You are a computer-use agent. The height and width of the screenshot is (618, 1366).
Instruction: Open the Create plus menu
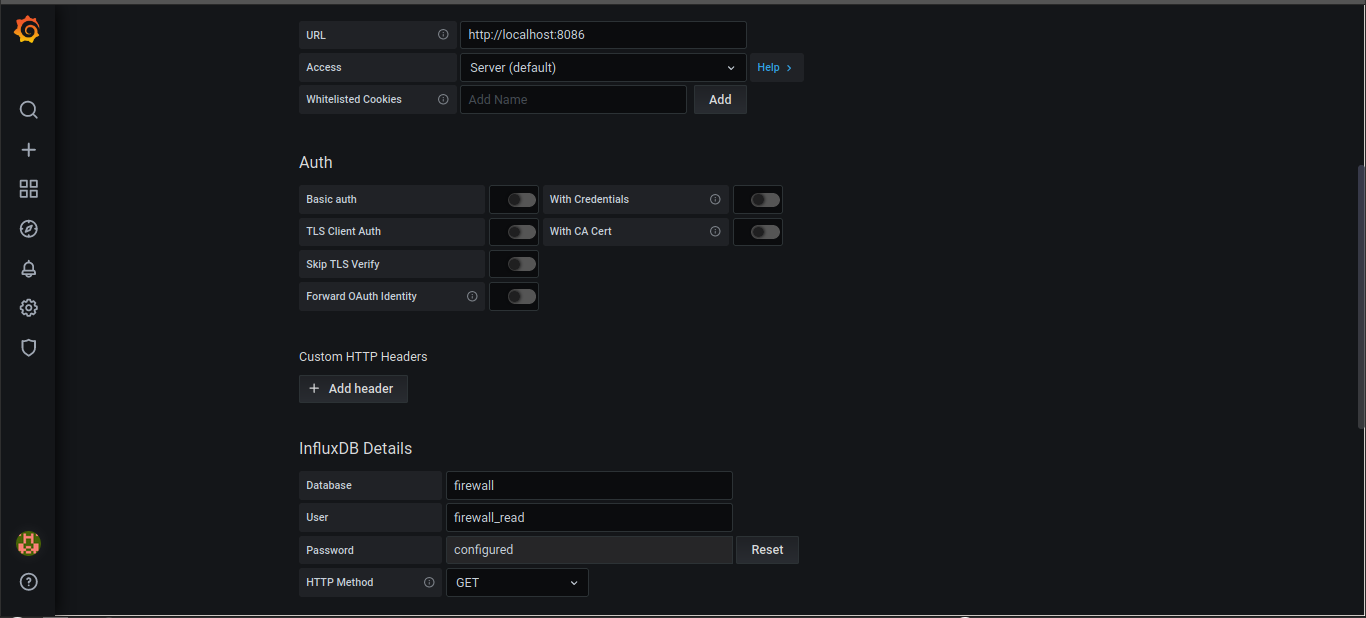[29, 150]
